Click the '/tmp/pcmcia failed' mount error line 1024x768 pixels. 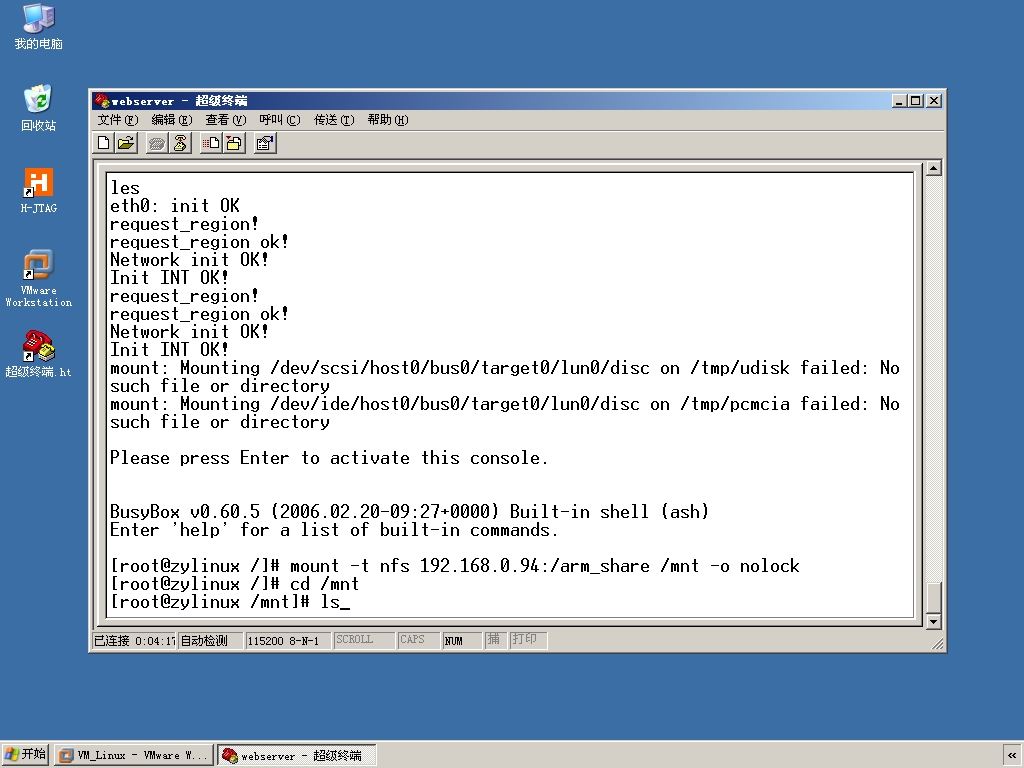coord(505,413)
